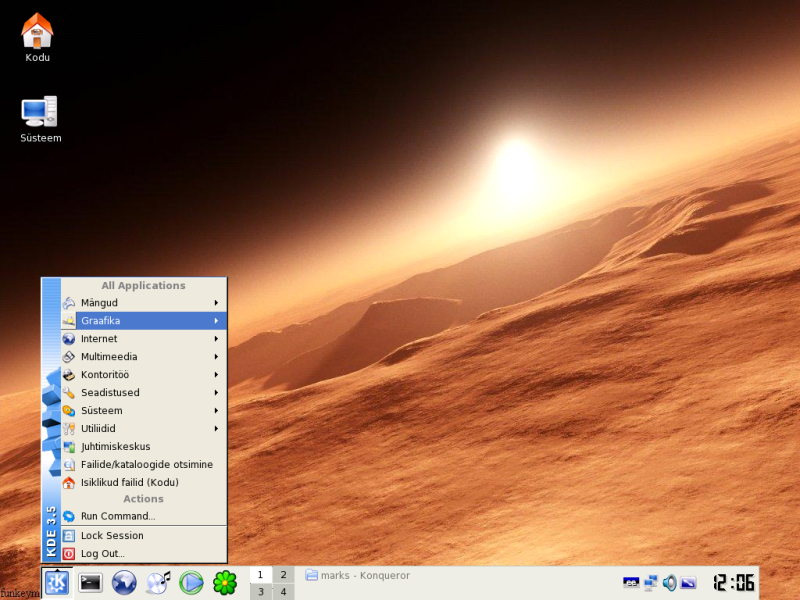Screen dimensions: 800x600
Task: Open the Seadistused menu entry
Action: pyautogui.click(x=144, y=392)
